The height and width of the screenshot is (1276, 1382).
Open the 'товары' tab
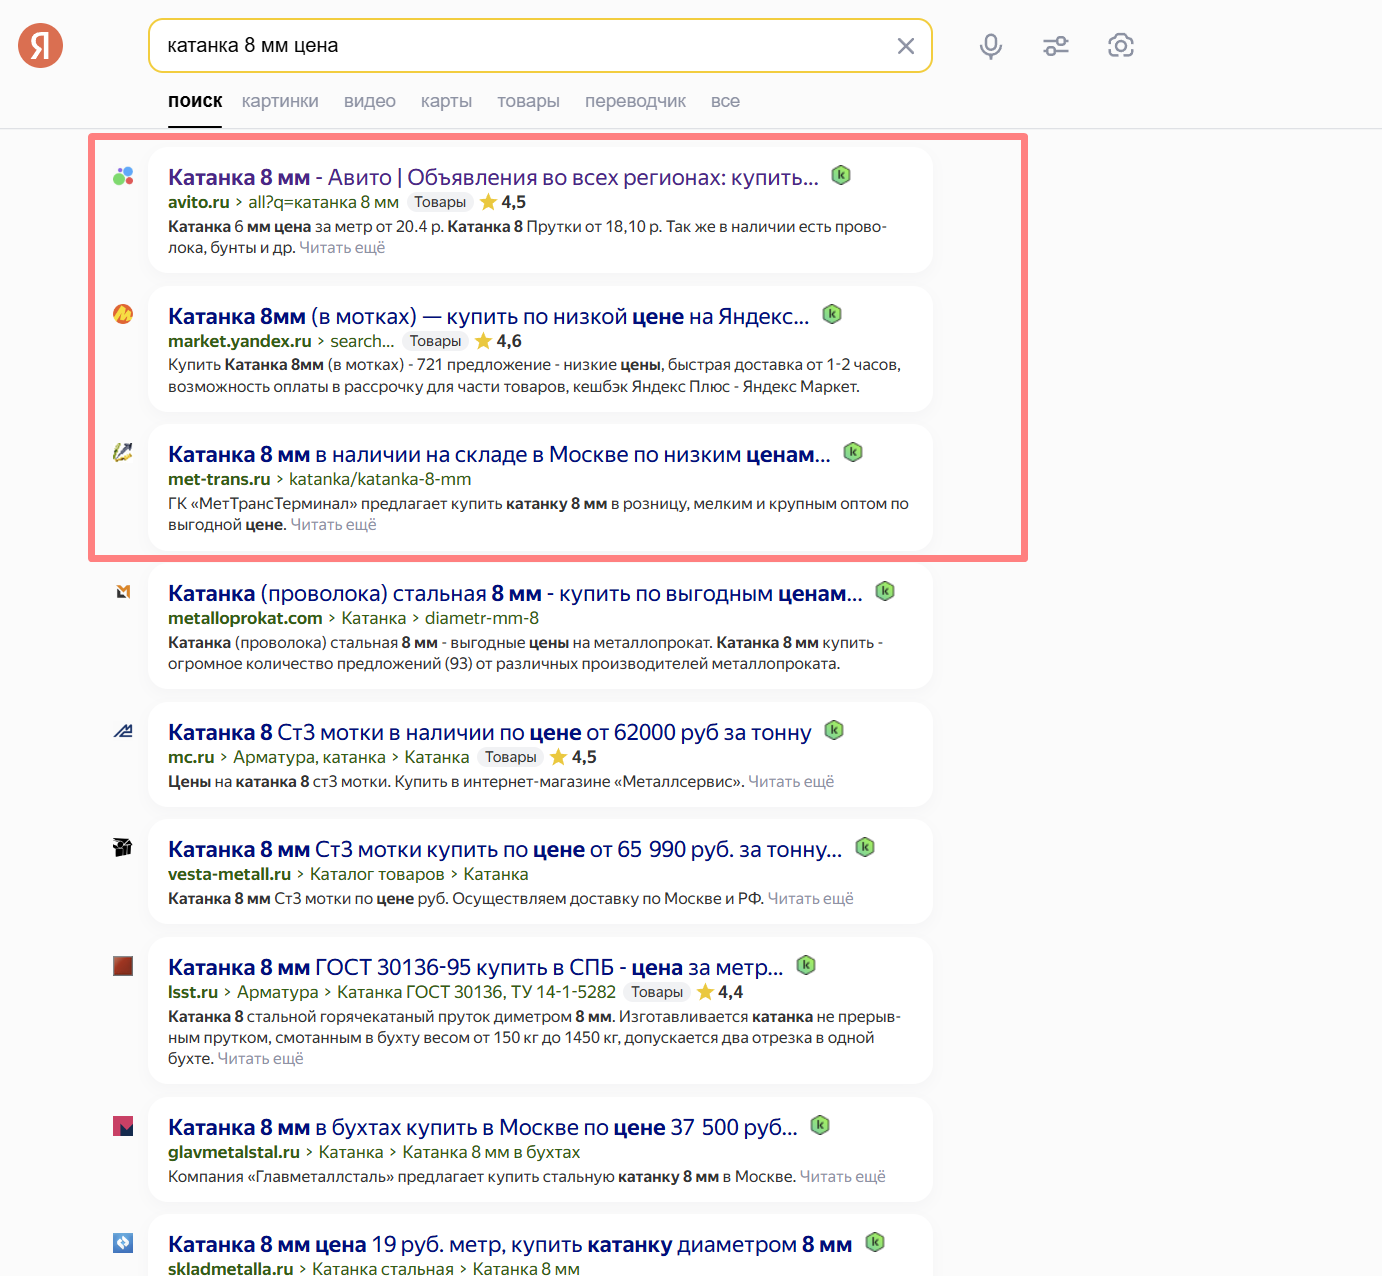[528, 101]
